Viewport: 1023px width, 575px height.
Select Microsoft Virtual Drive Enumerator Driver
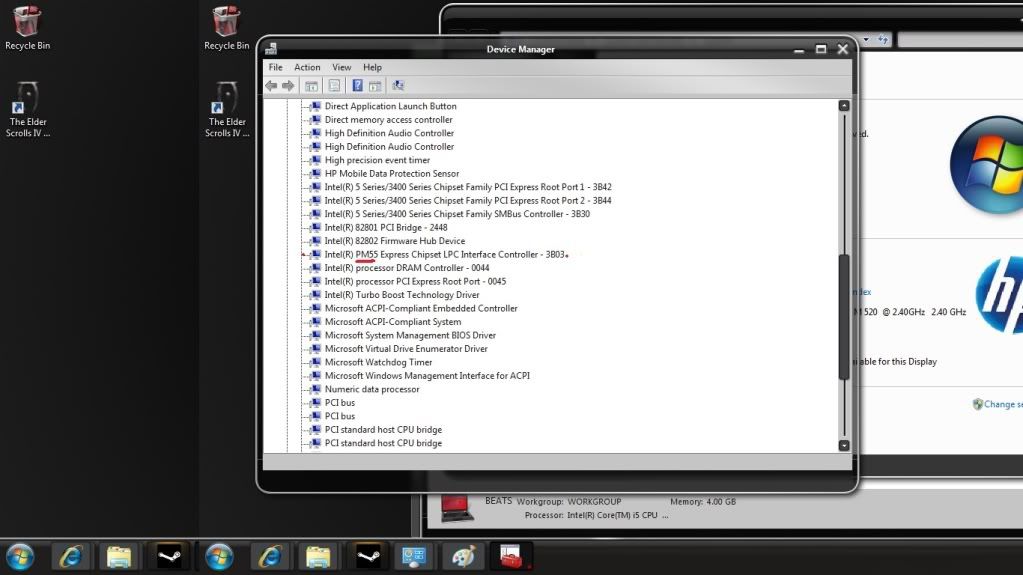pyautogui.click(x=406, y=349)
